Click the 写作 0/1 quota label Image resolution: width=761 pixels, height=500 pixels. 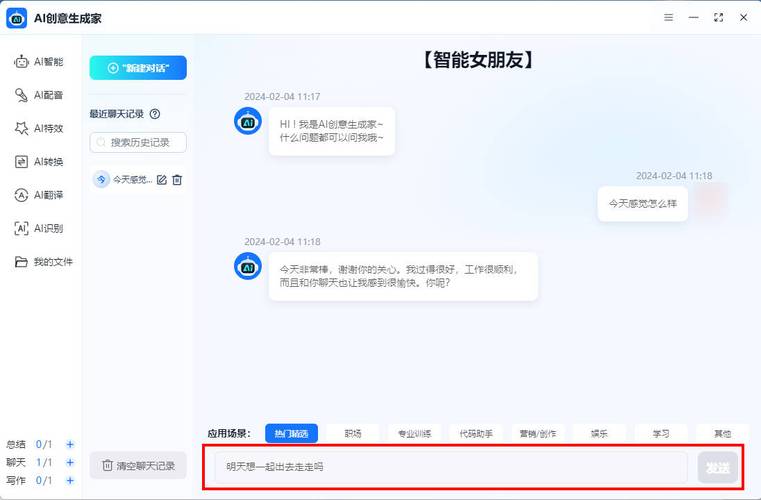tap(29, 481)
